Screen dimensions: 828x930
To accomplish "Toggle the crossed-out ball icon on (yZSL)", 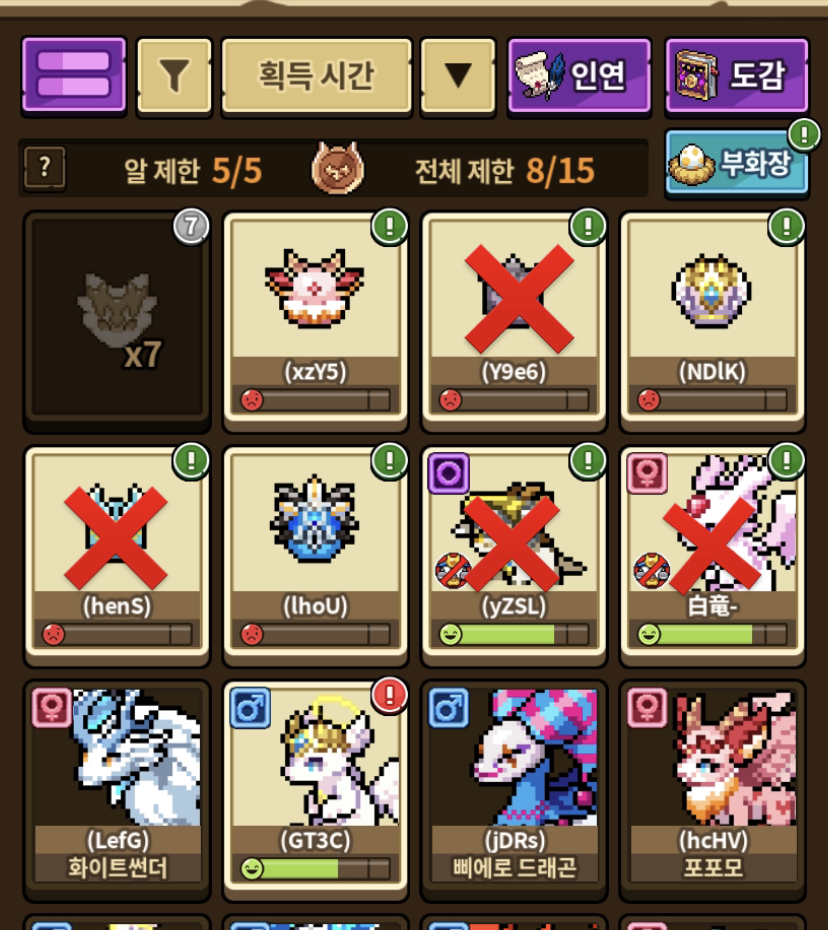I will pyautogui.click(x=453, y=571).
